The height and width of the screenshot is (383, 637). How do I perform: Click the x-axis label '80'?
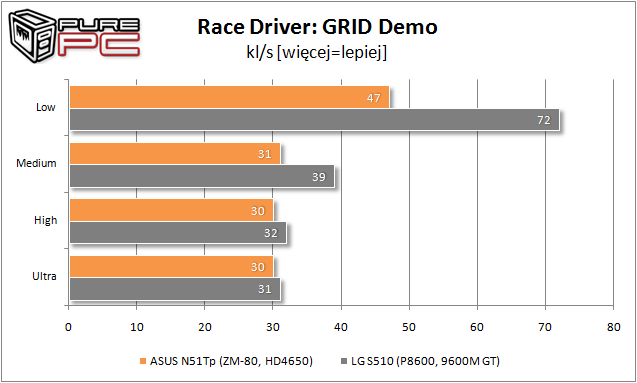[613, 327]
